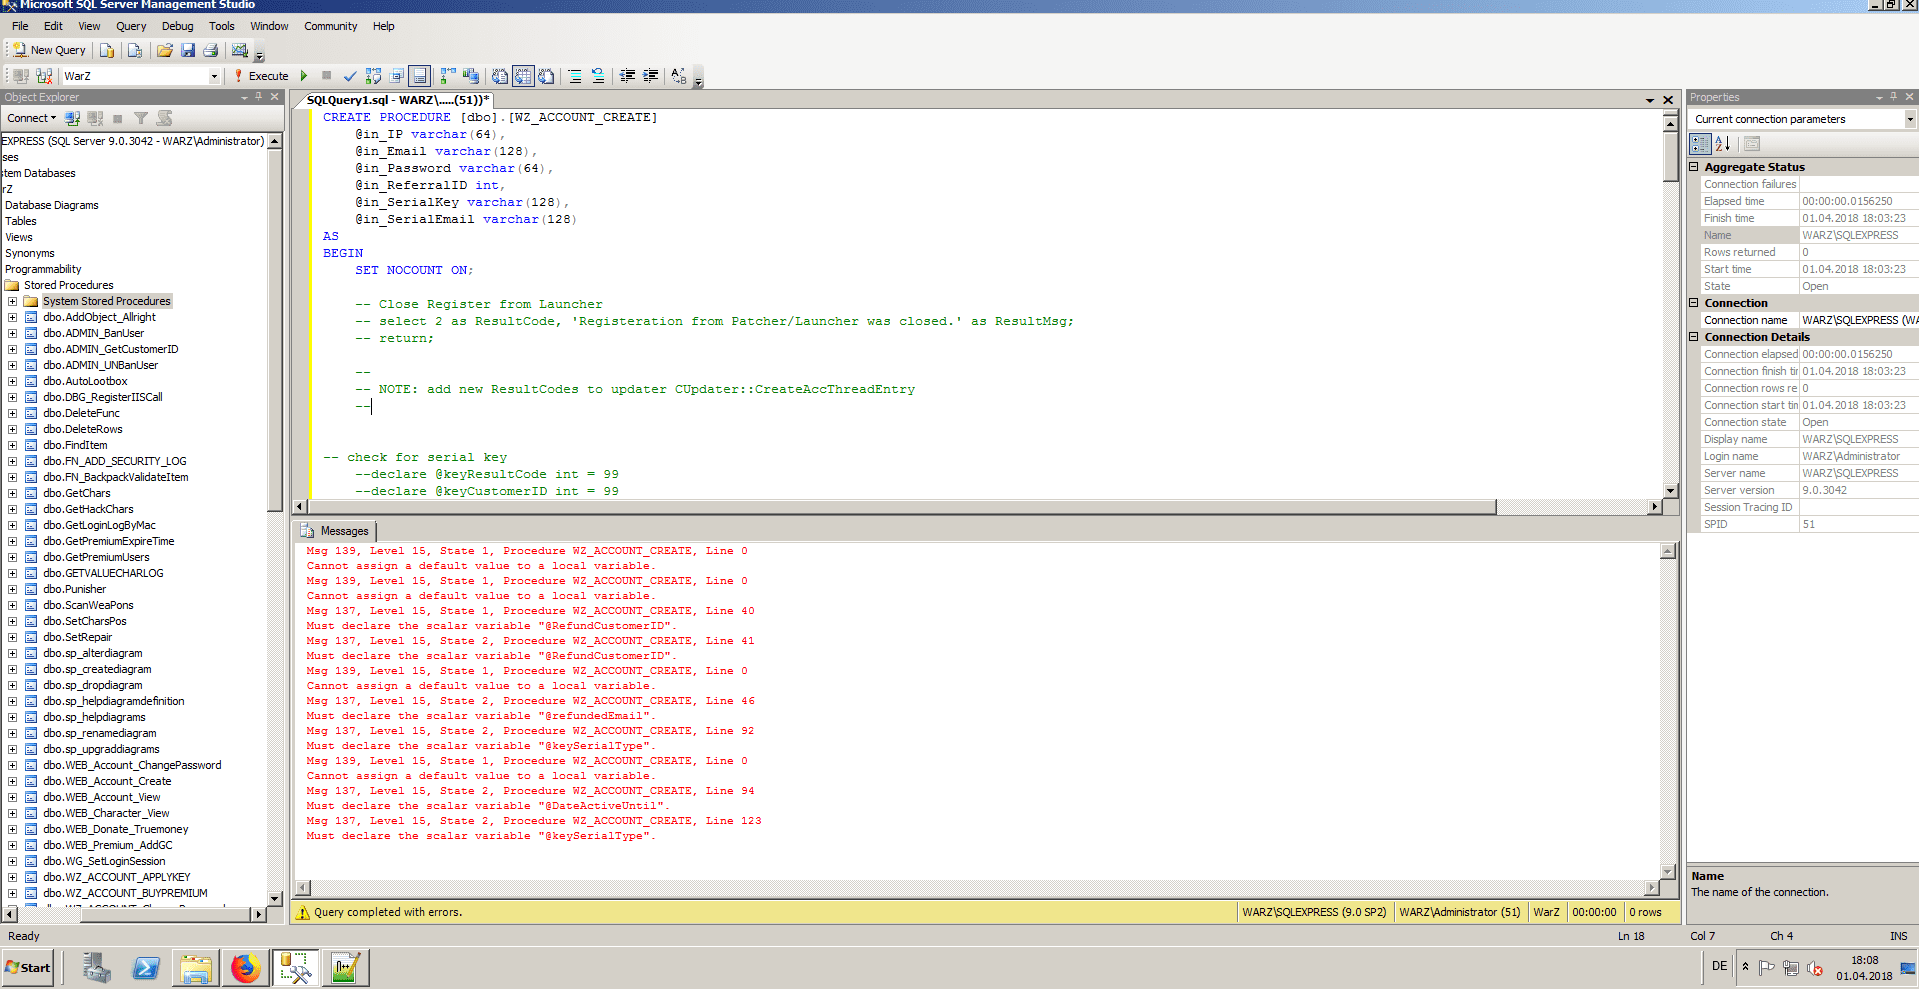Image resolution: width=1919 pixels, height=989 pixels.
Task: Click the Cancel Executing Query stop icon
Action: [x=326, y=76]
